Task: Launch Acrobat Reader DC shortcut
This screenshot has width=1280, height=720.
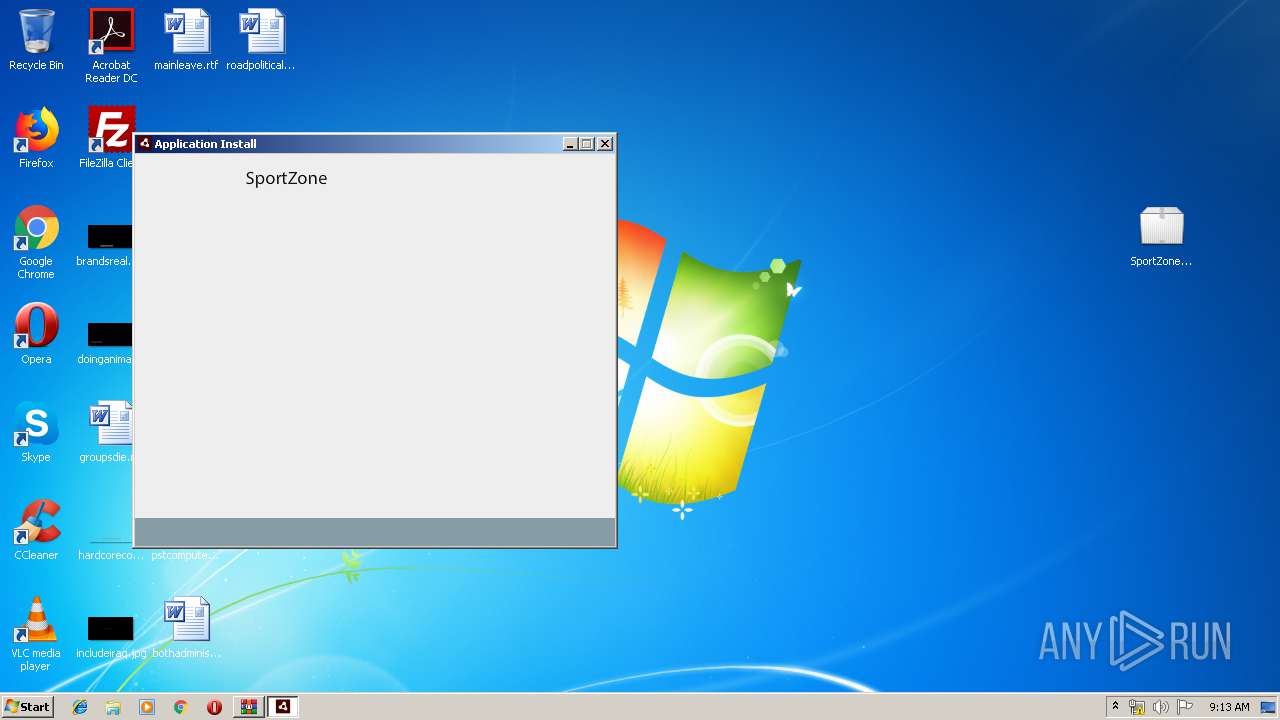Action: tap(111, 46)
